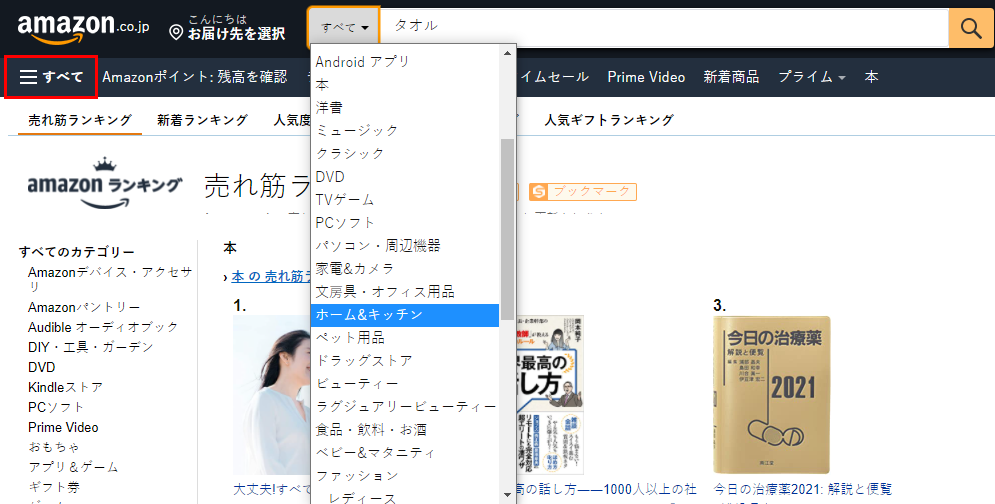The height and width of the screenshot is (504, 995).
Task: Pick ファッション from the dropdown
Action: coord(405,475)
